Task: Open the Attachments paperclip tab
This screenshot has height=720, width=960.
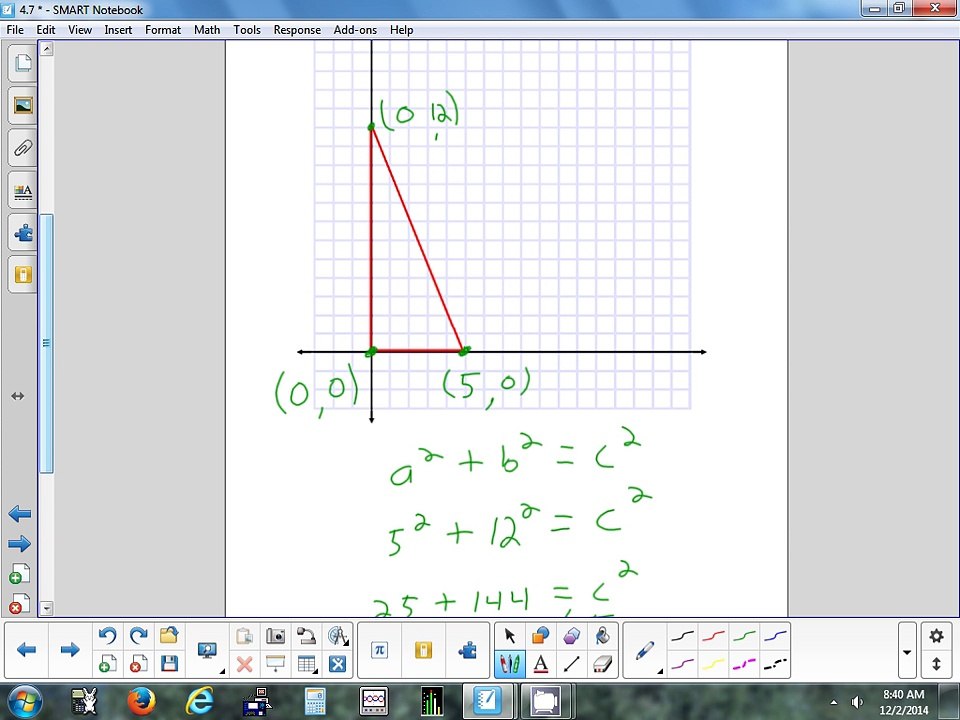Action: pos(23,148)
